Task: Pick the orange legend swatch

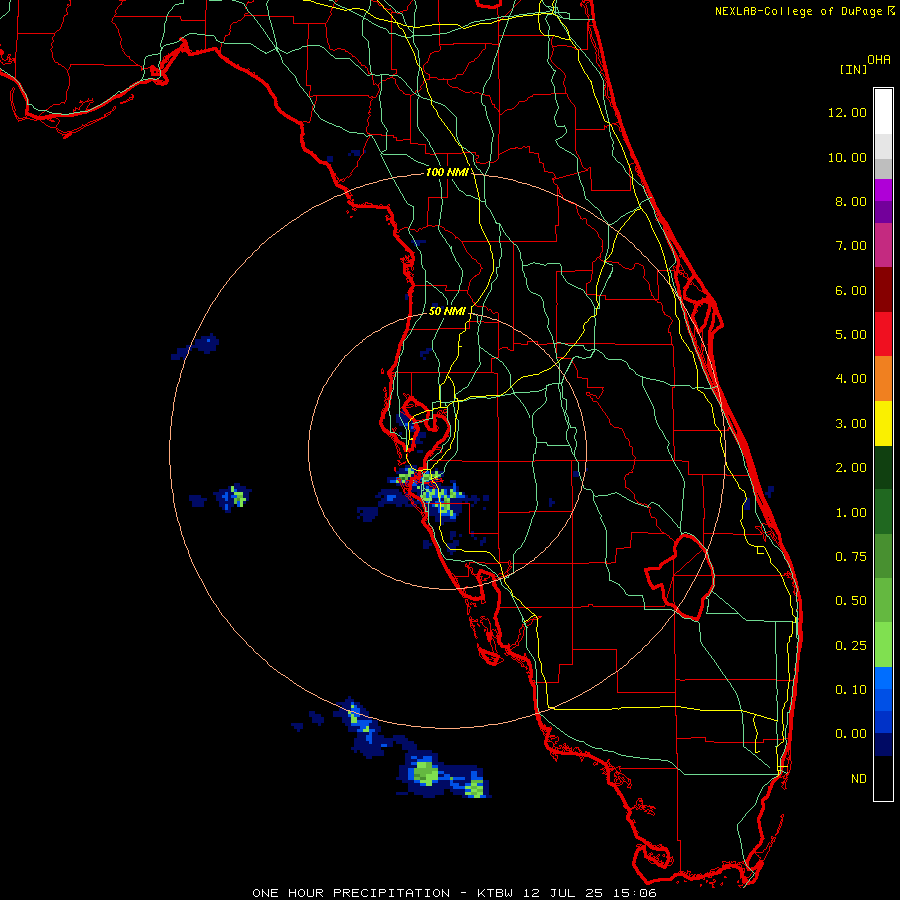Action: 883,379
